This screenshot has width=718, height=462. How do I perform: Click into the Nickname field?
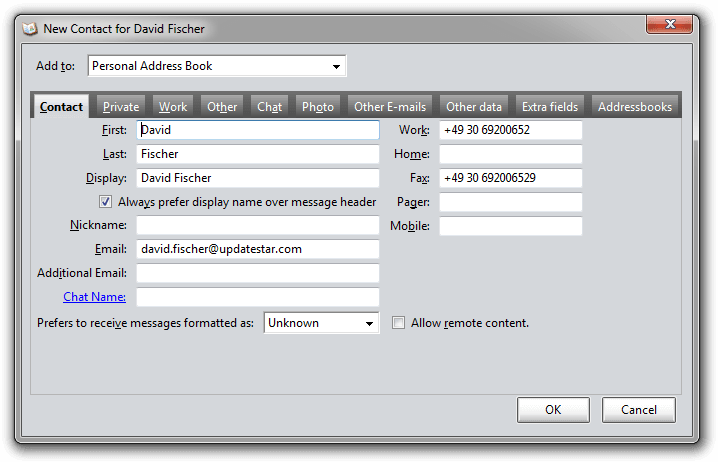click(x=258, y=226)
